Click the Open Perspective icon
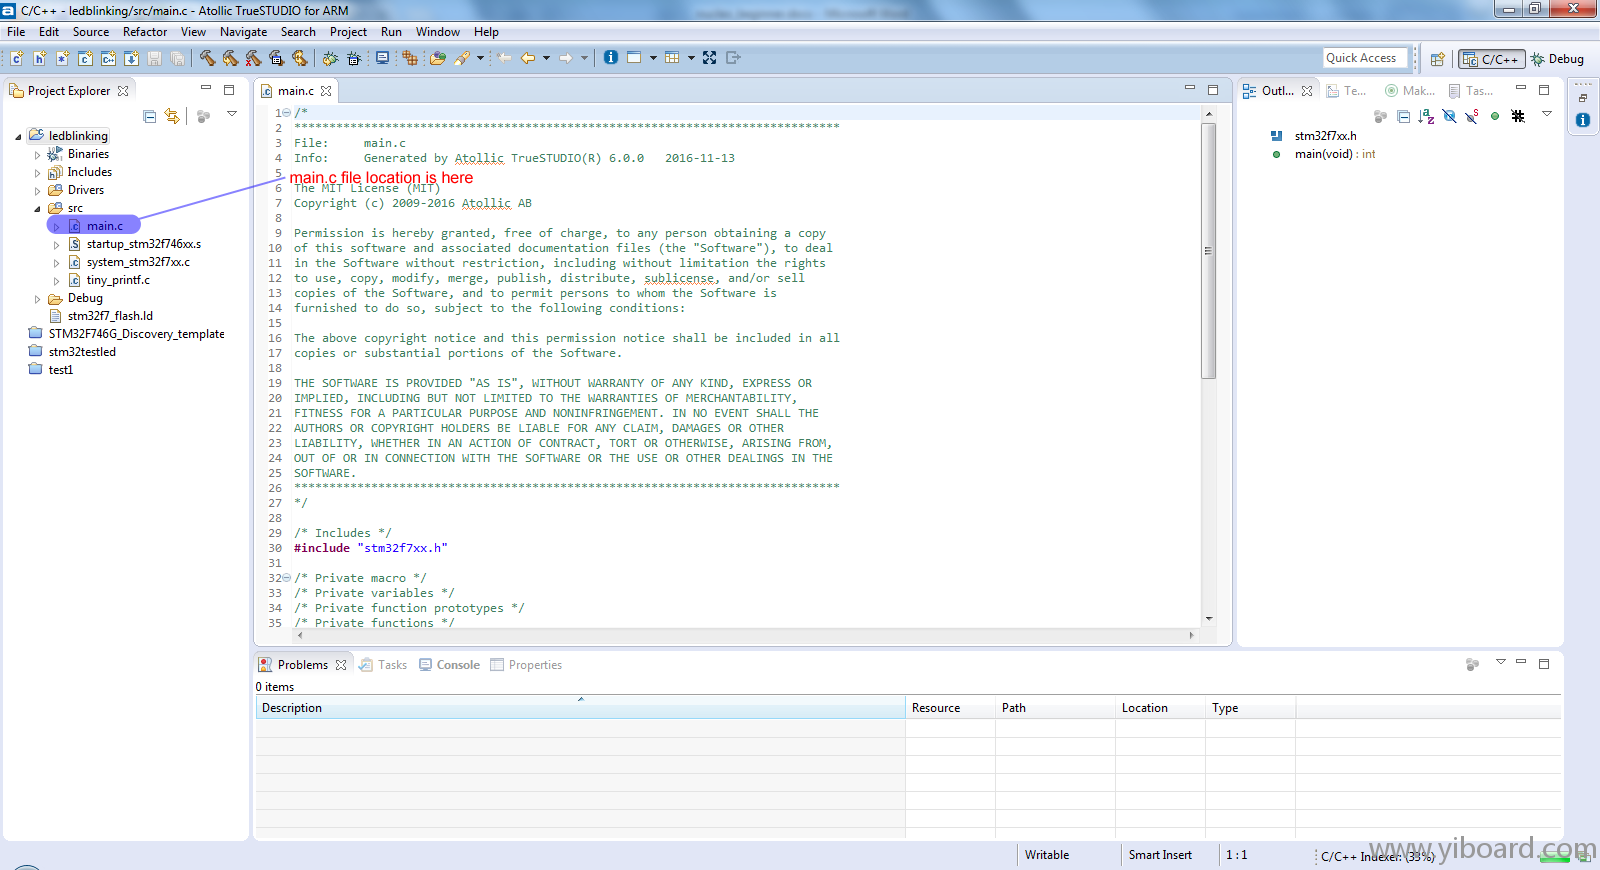Image resolution: width=1600 pixels, height=870 pixels. [x=1437, y=59]
